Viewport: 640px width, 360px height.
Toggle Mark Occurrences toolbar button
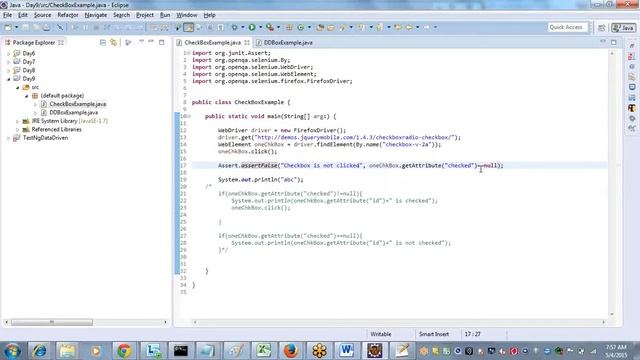coord(188,27)
